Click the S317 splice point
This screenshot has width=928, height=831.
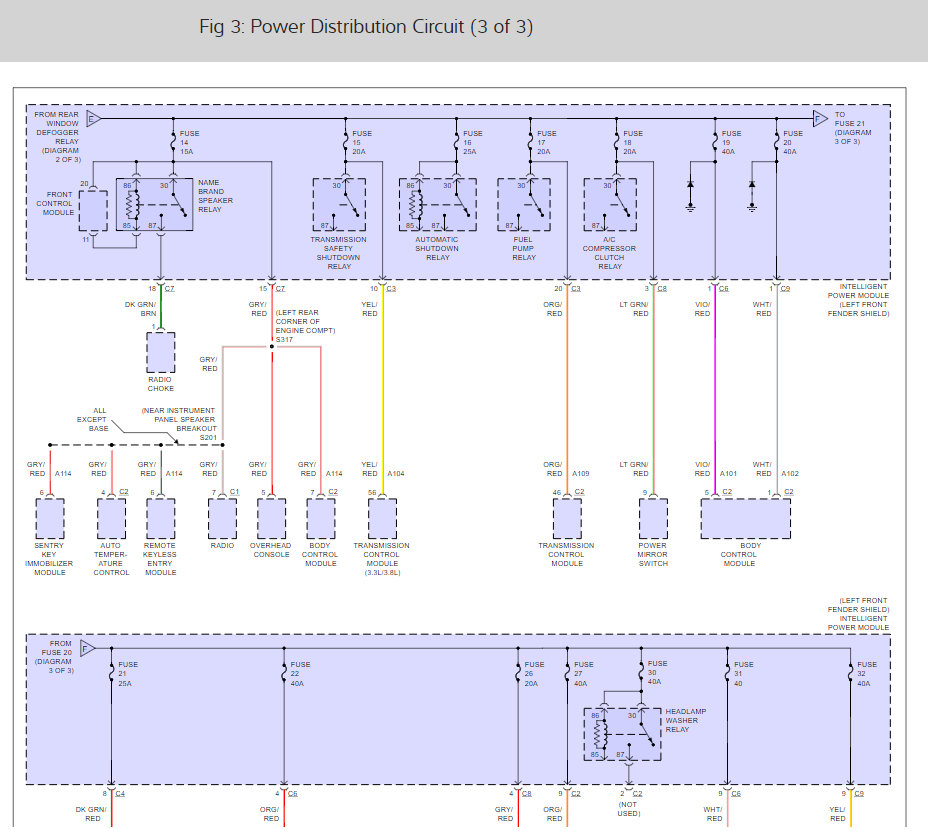point(272,347)
